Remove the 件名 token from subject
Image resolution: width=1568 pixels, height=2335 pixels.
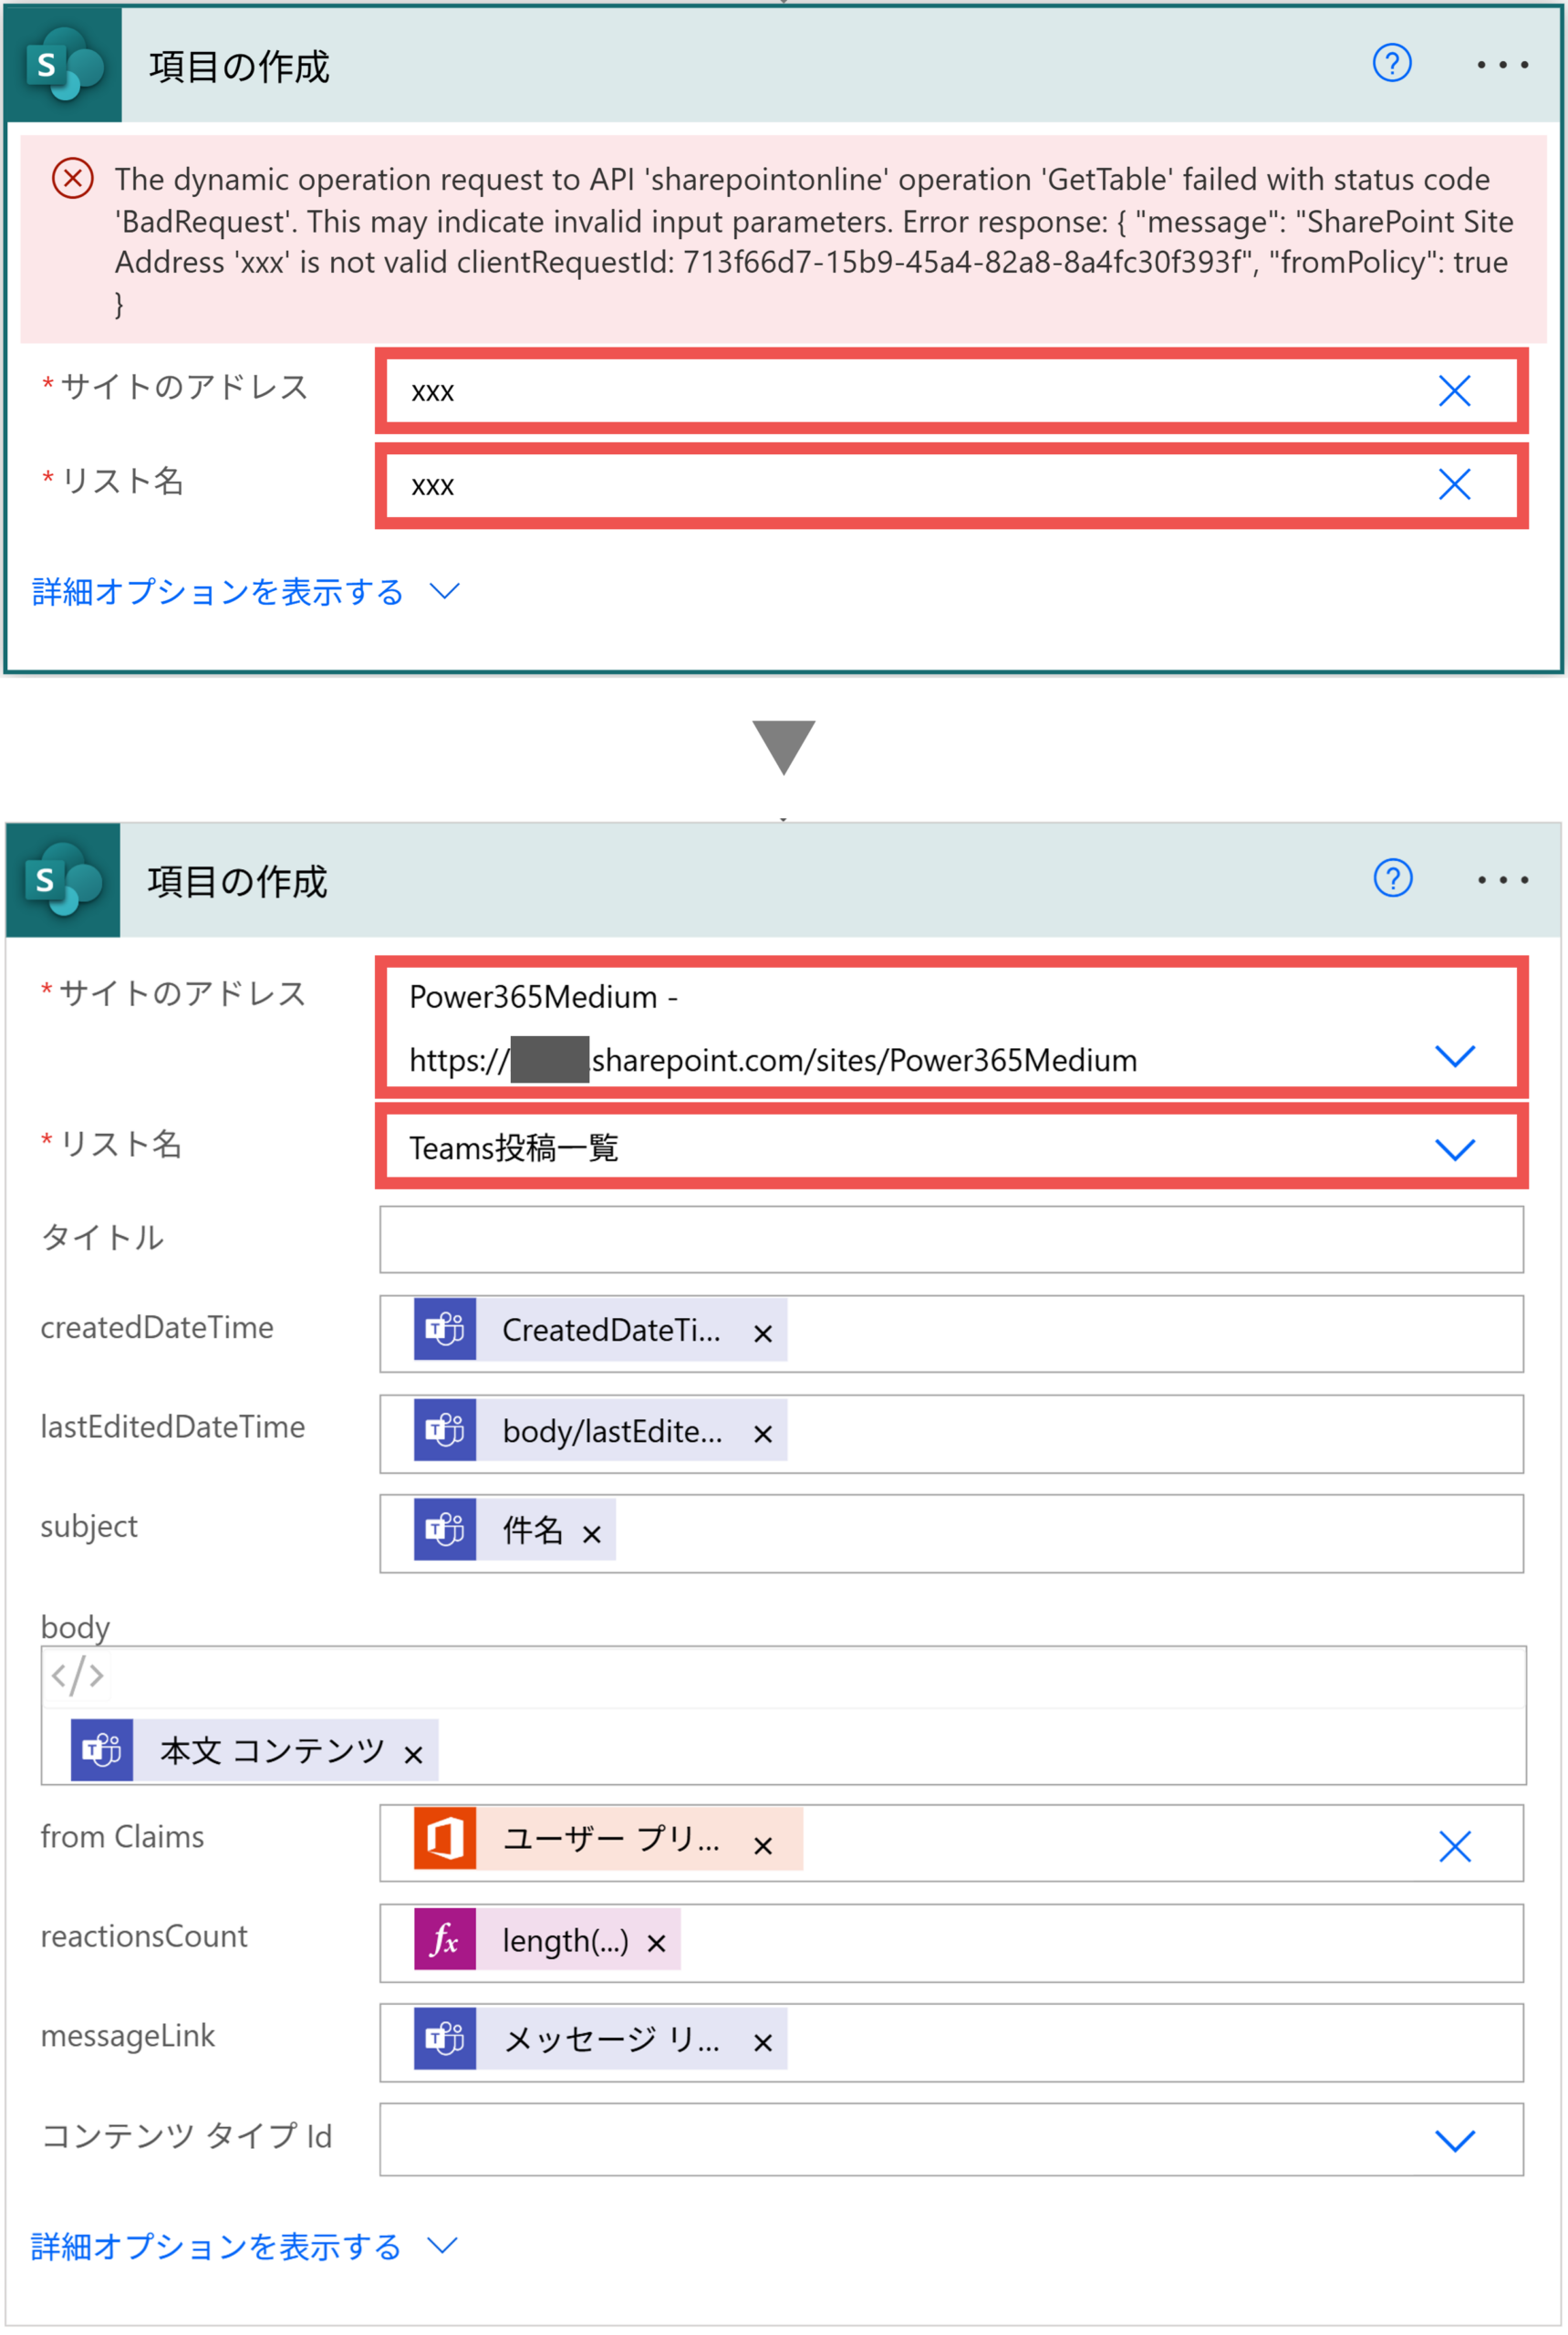591,1534
